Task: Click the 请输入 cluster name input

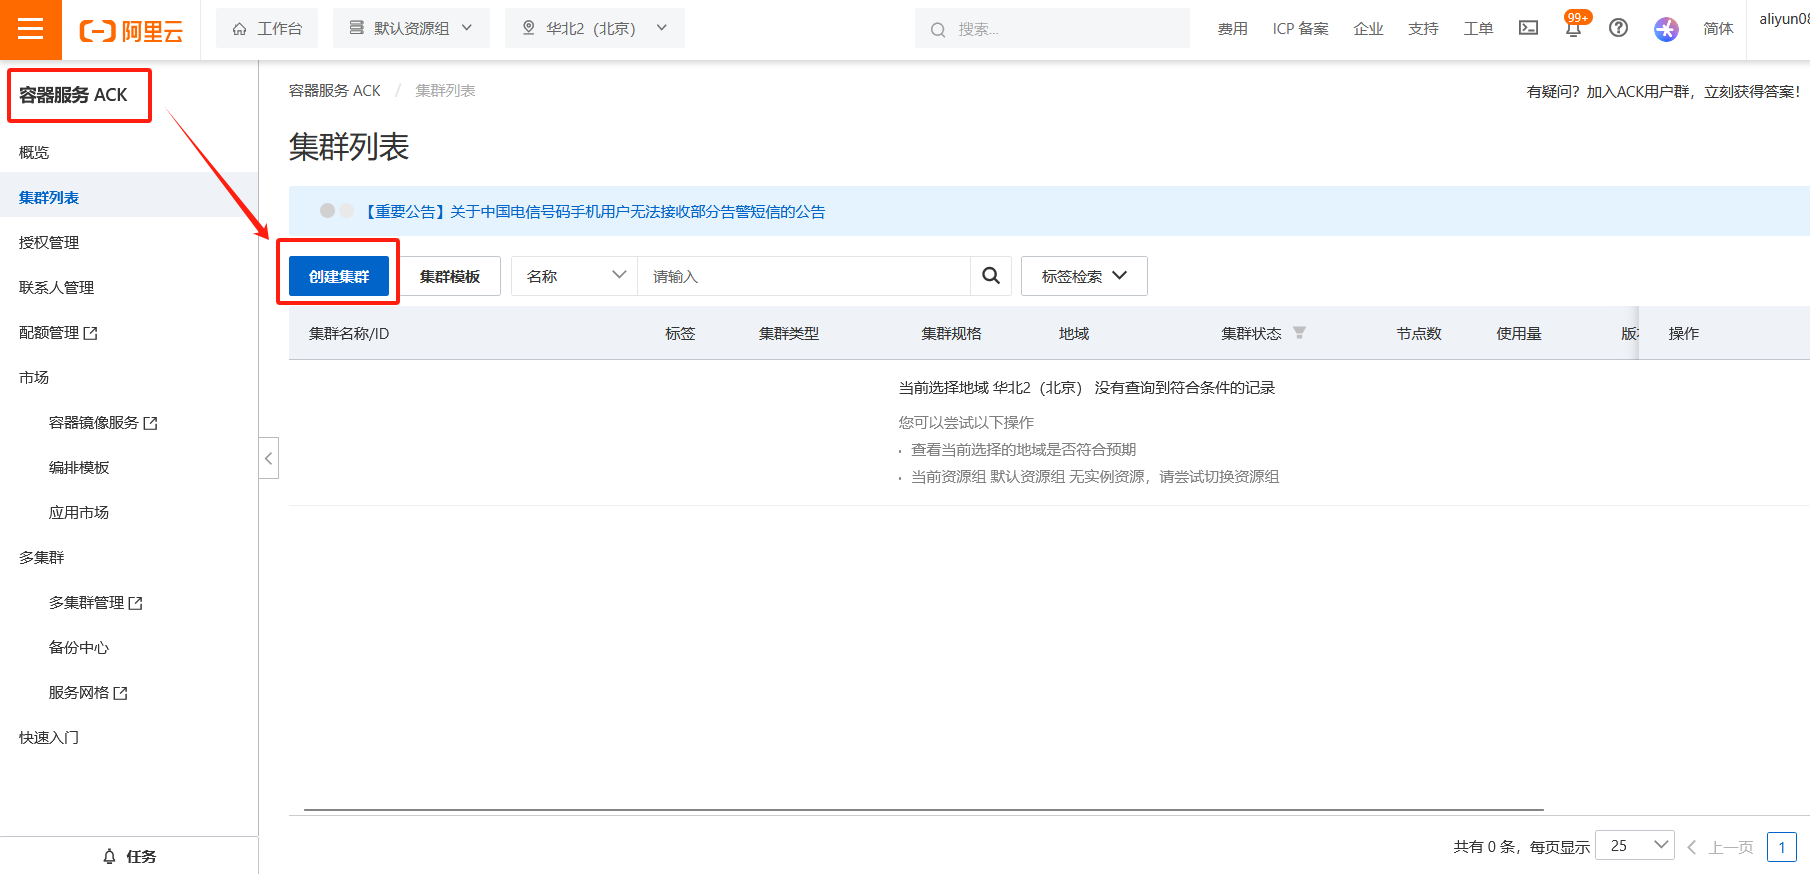Action: [x=804, y=276]
